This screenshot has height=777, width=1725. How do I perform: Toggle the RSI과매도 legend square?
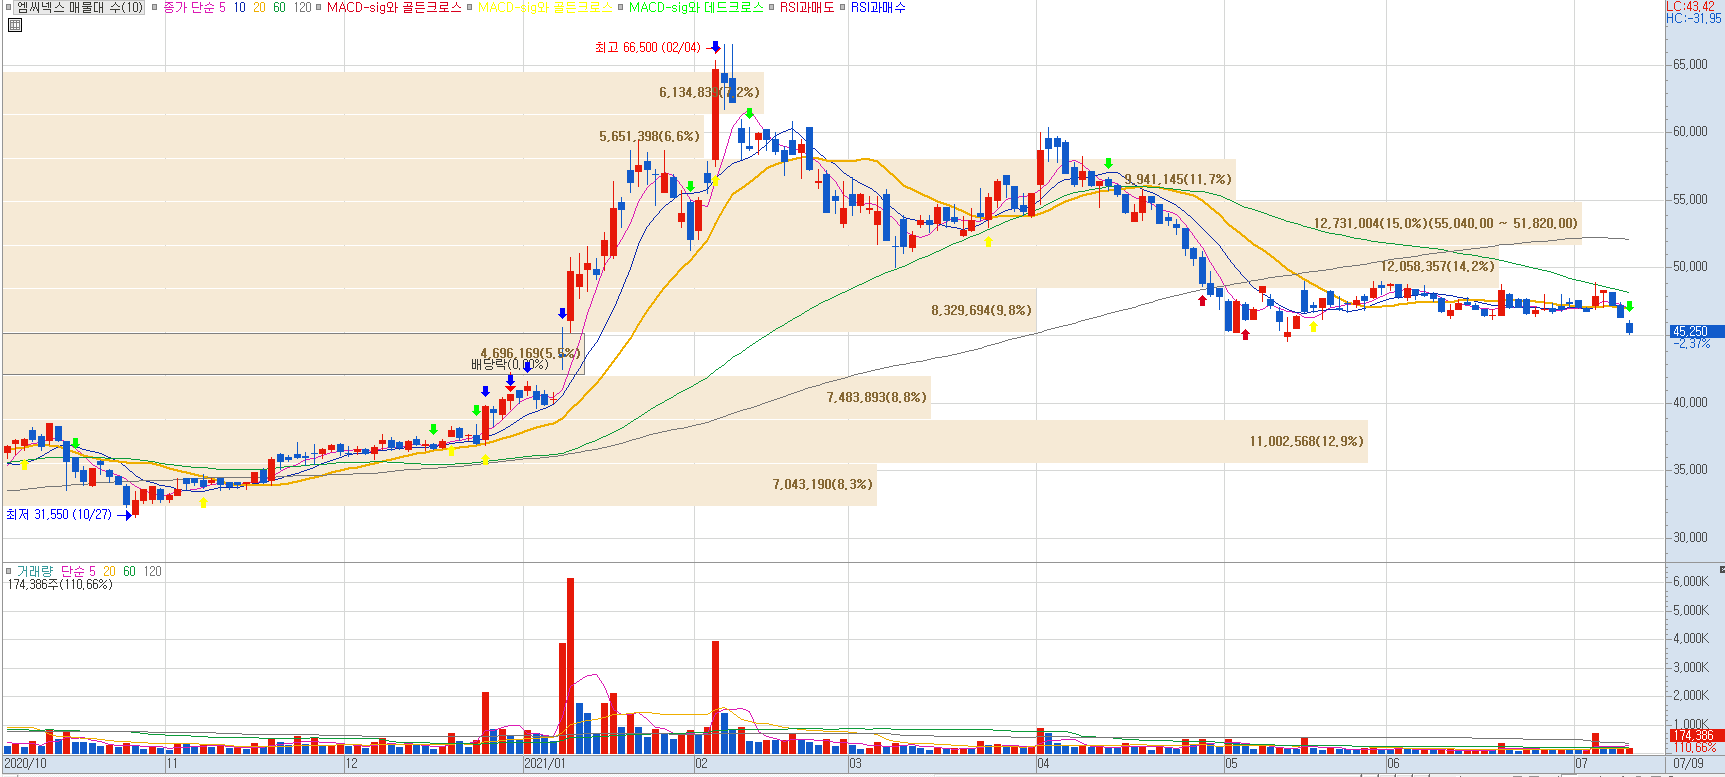[771, 8]
